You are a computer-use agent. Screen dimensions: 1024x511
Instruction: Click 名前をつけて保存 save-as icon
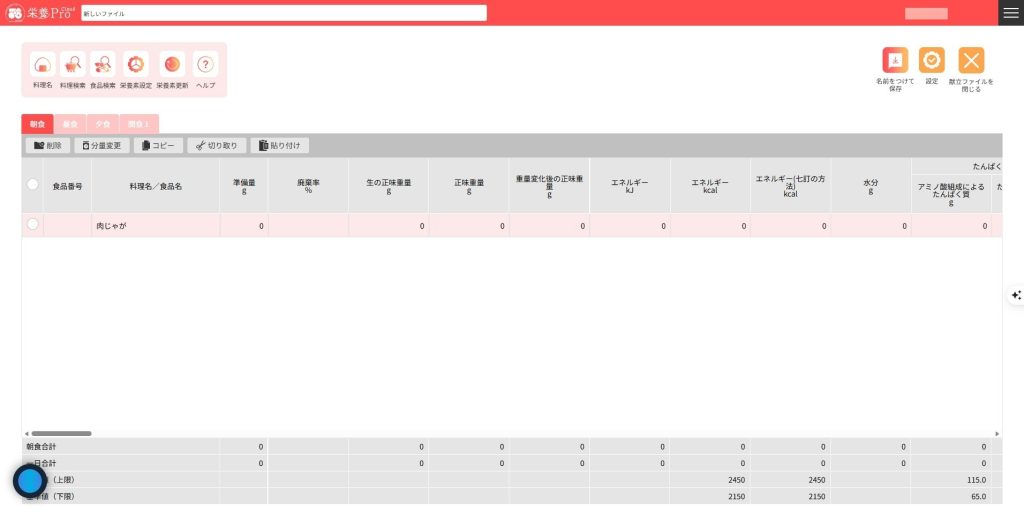point(895,60)
